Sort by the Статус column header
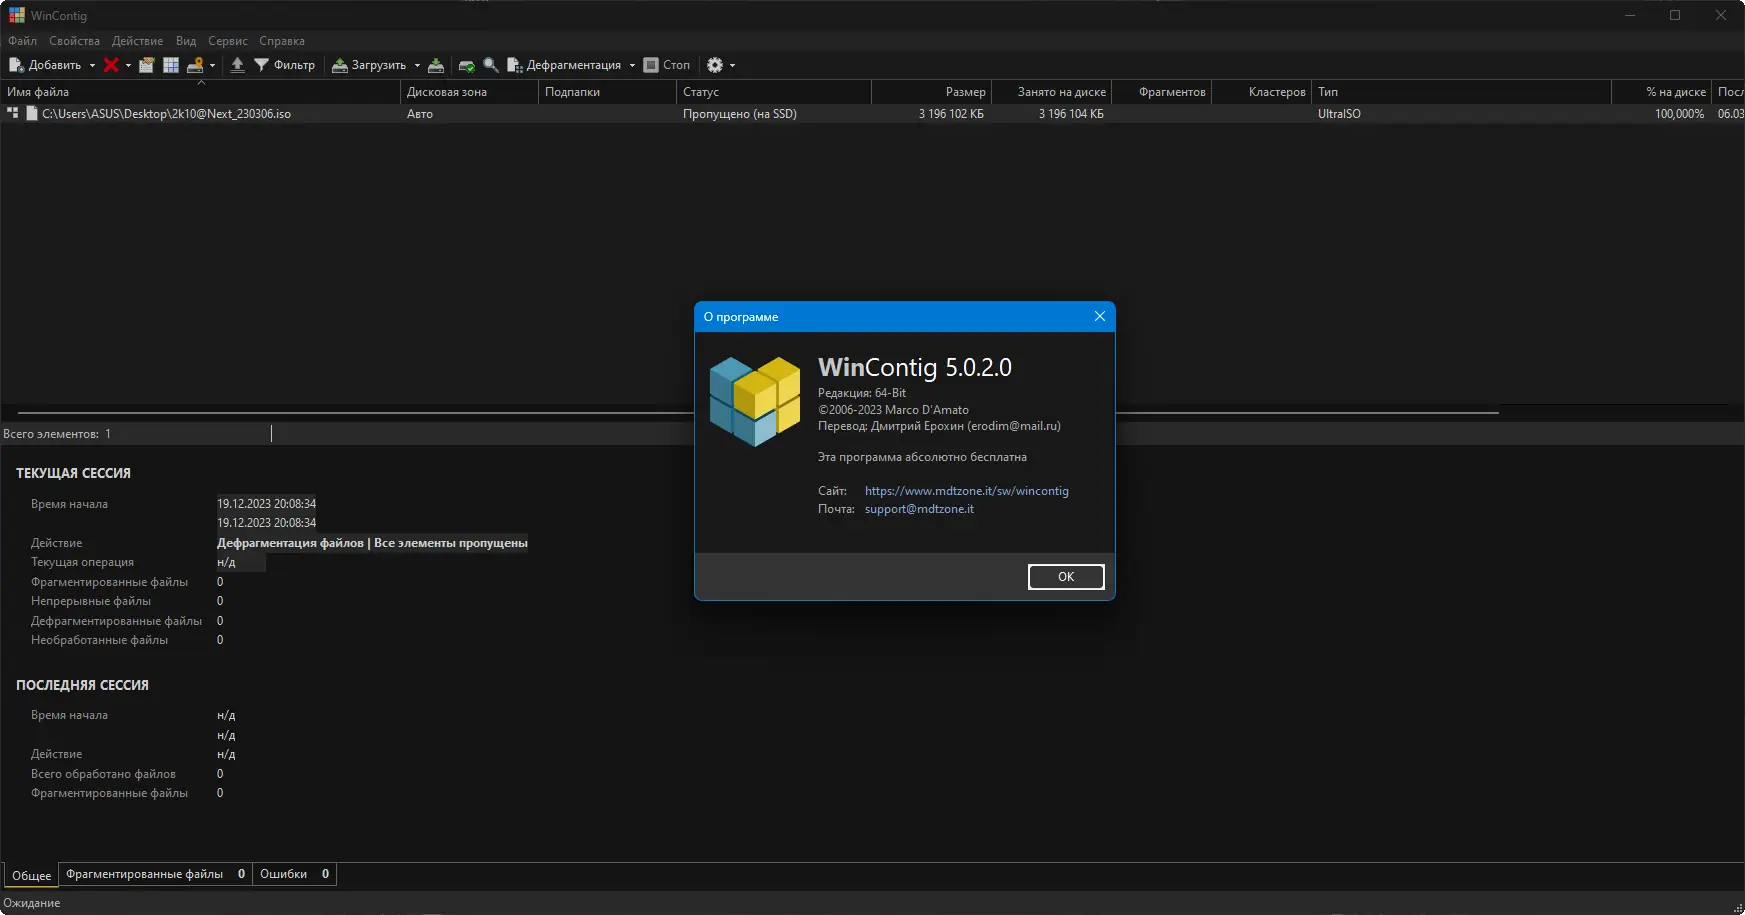 point(774,92)
